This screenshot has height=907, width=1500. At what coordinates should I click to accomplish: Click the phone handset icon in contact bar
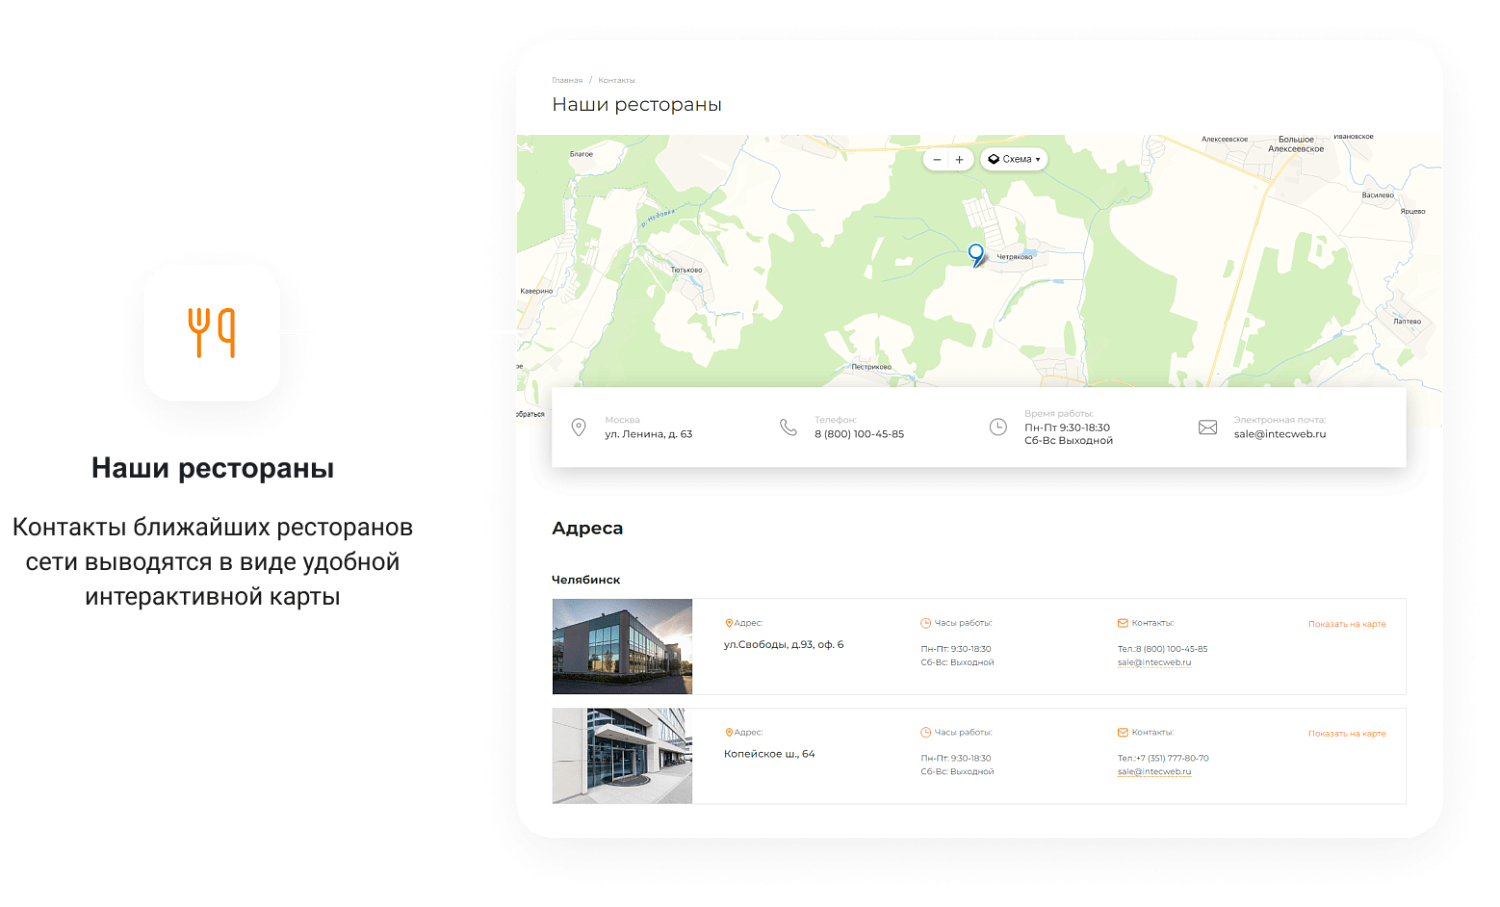788,427
